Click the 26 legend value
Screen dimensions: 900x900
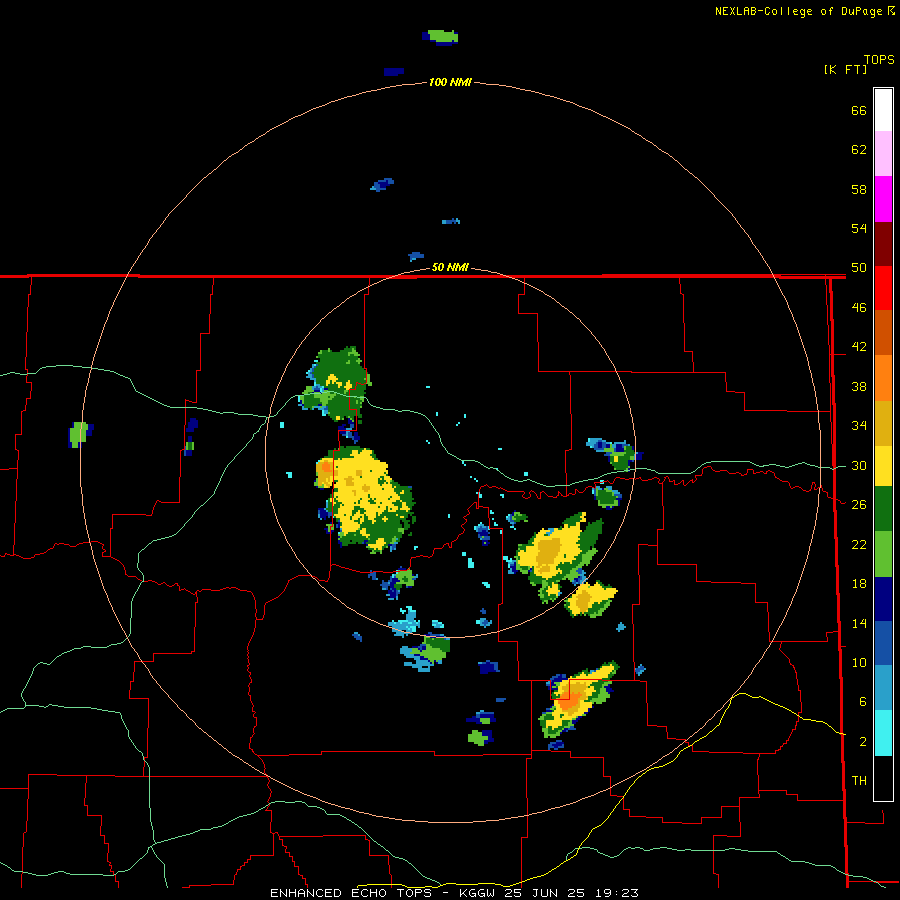click(859, 505)
